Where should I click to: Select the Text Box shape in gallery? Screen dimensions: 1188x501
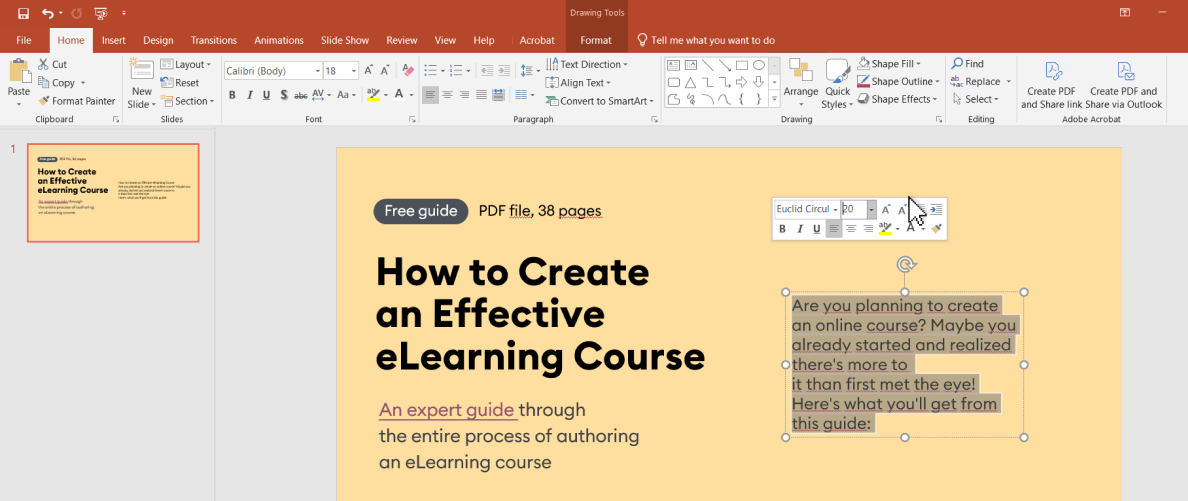(x=673, y=65)
